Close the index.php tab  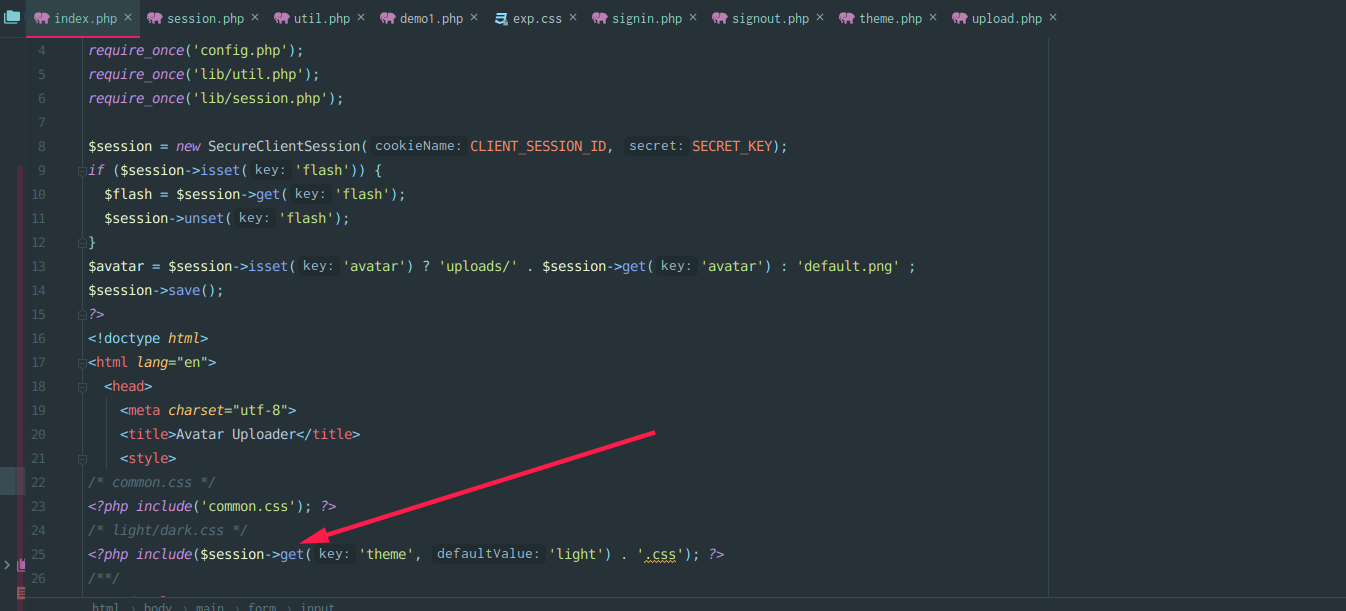128,18
